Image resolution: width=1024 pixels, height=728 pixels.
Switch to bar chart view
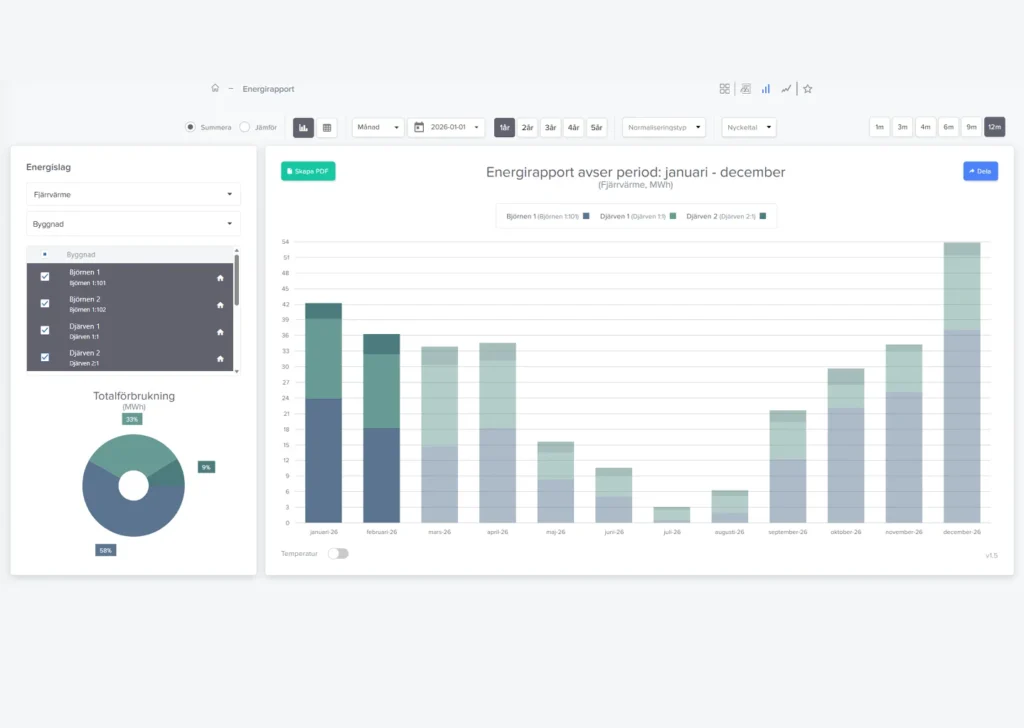click(x=303, y=128)
